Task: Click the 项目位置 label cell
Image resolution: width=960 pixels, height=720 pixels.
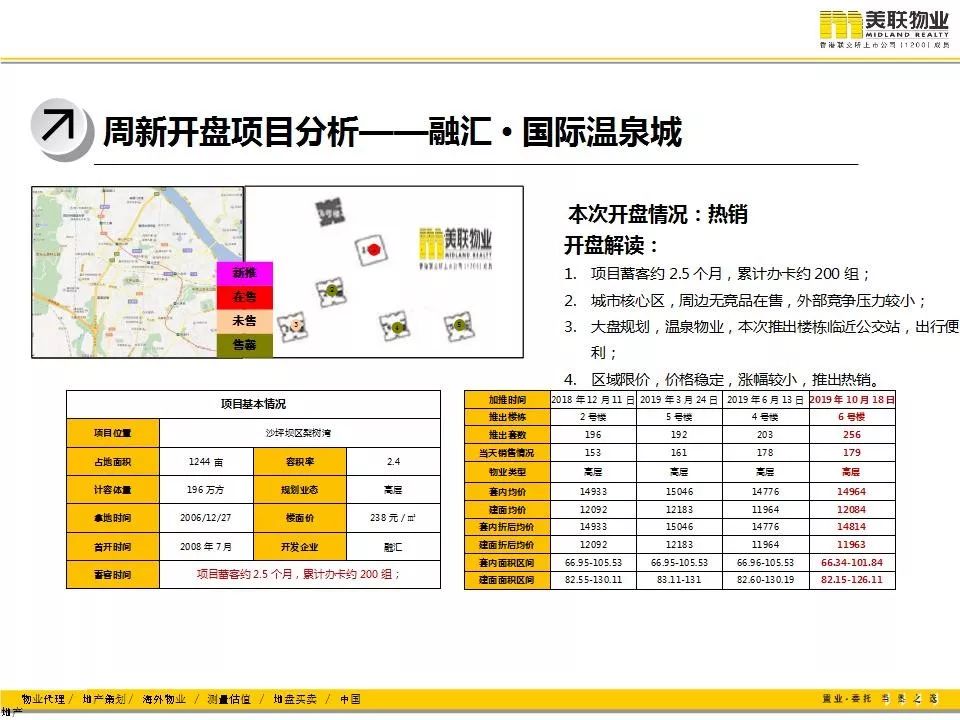Action: point(113,433)
